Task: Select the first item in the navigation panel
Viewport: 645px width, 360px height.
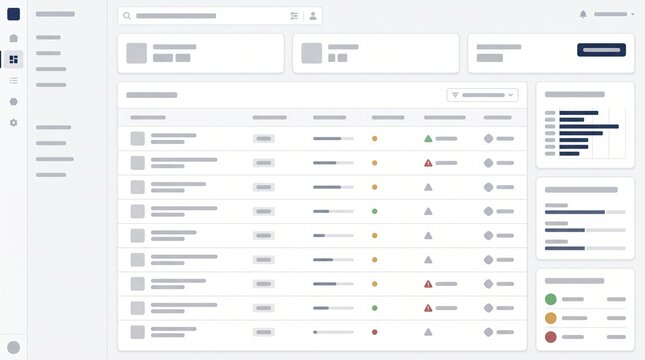Action: point(48,37)
